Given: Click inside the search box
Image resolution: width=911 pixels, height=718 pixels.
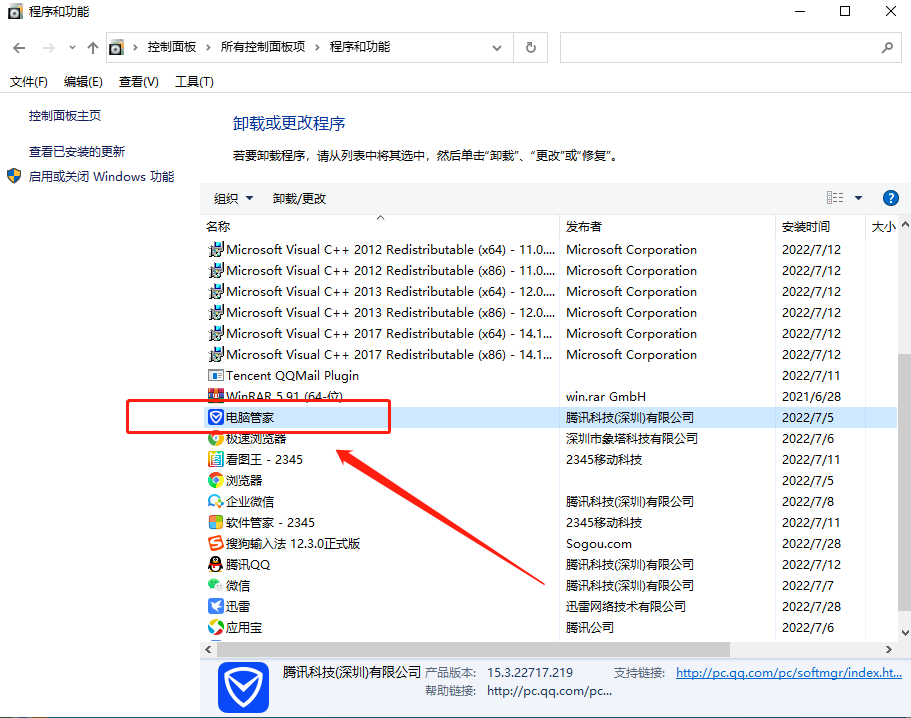Looking at the screenshot, I should coord(730,47).
